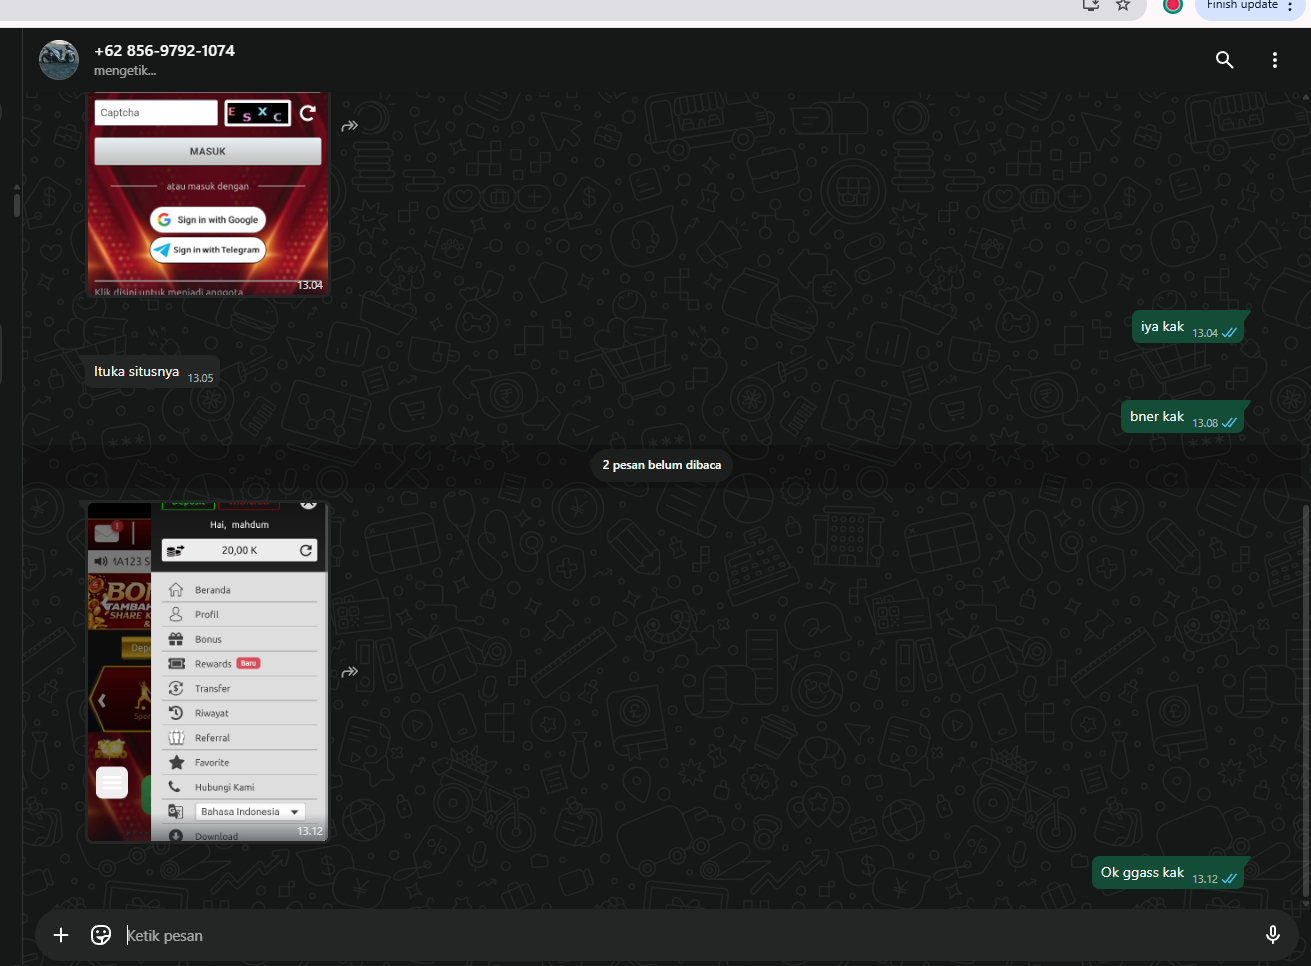Open the emoji and sticker picker

pyautogui.click(x=101, y=935)
